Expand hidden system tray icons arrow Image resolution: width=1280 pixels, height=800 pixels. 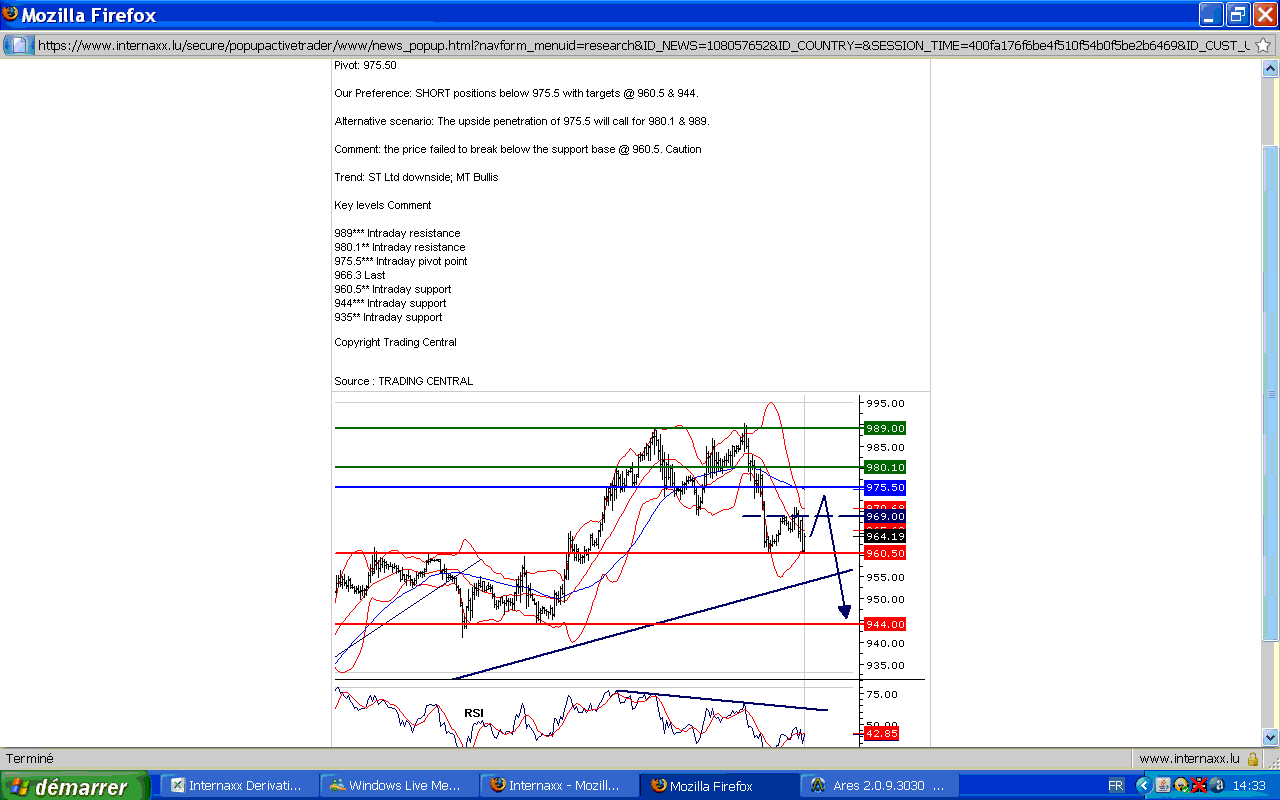click(1144, 786)
